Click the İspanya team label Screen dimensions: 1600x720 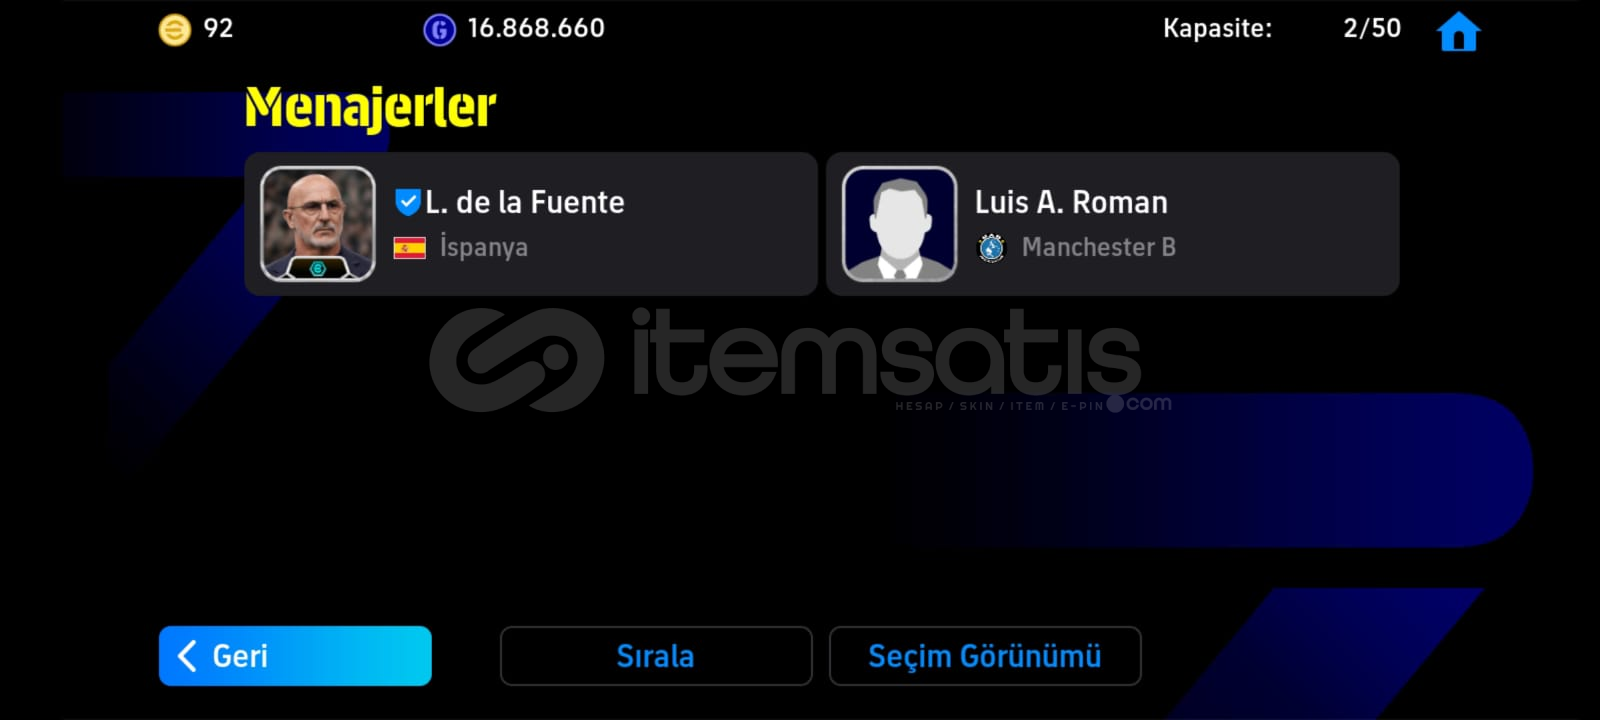(484, 247)
